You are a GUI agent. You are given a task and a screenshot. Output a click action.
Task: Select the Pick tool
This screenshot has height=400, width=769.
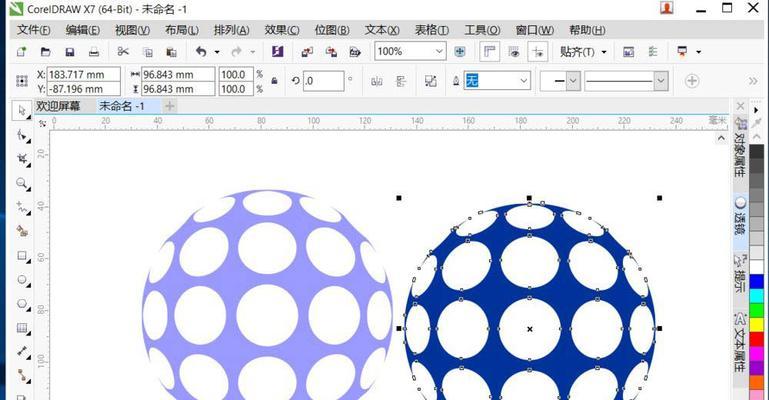point(22,111)
